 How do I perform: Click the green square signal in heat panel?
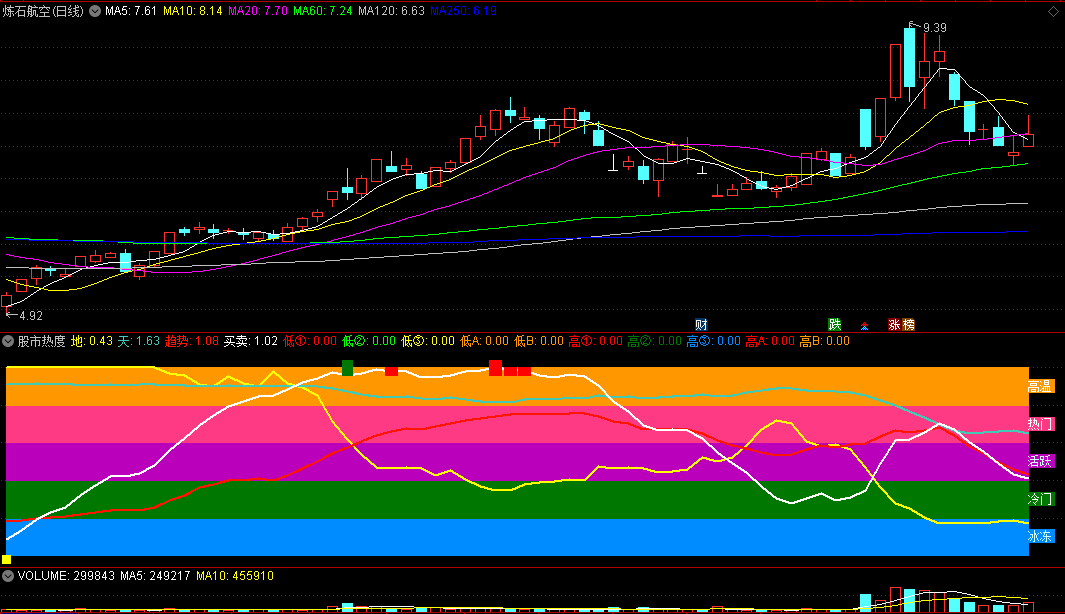pos(347,368)
